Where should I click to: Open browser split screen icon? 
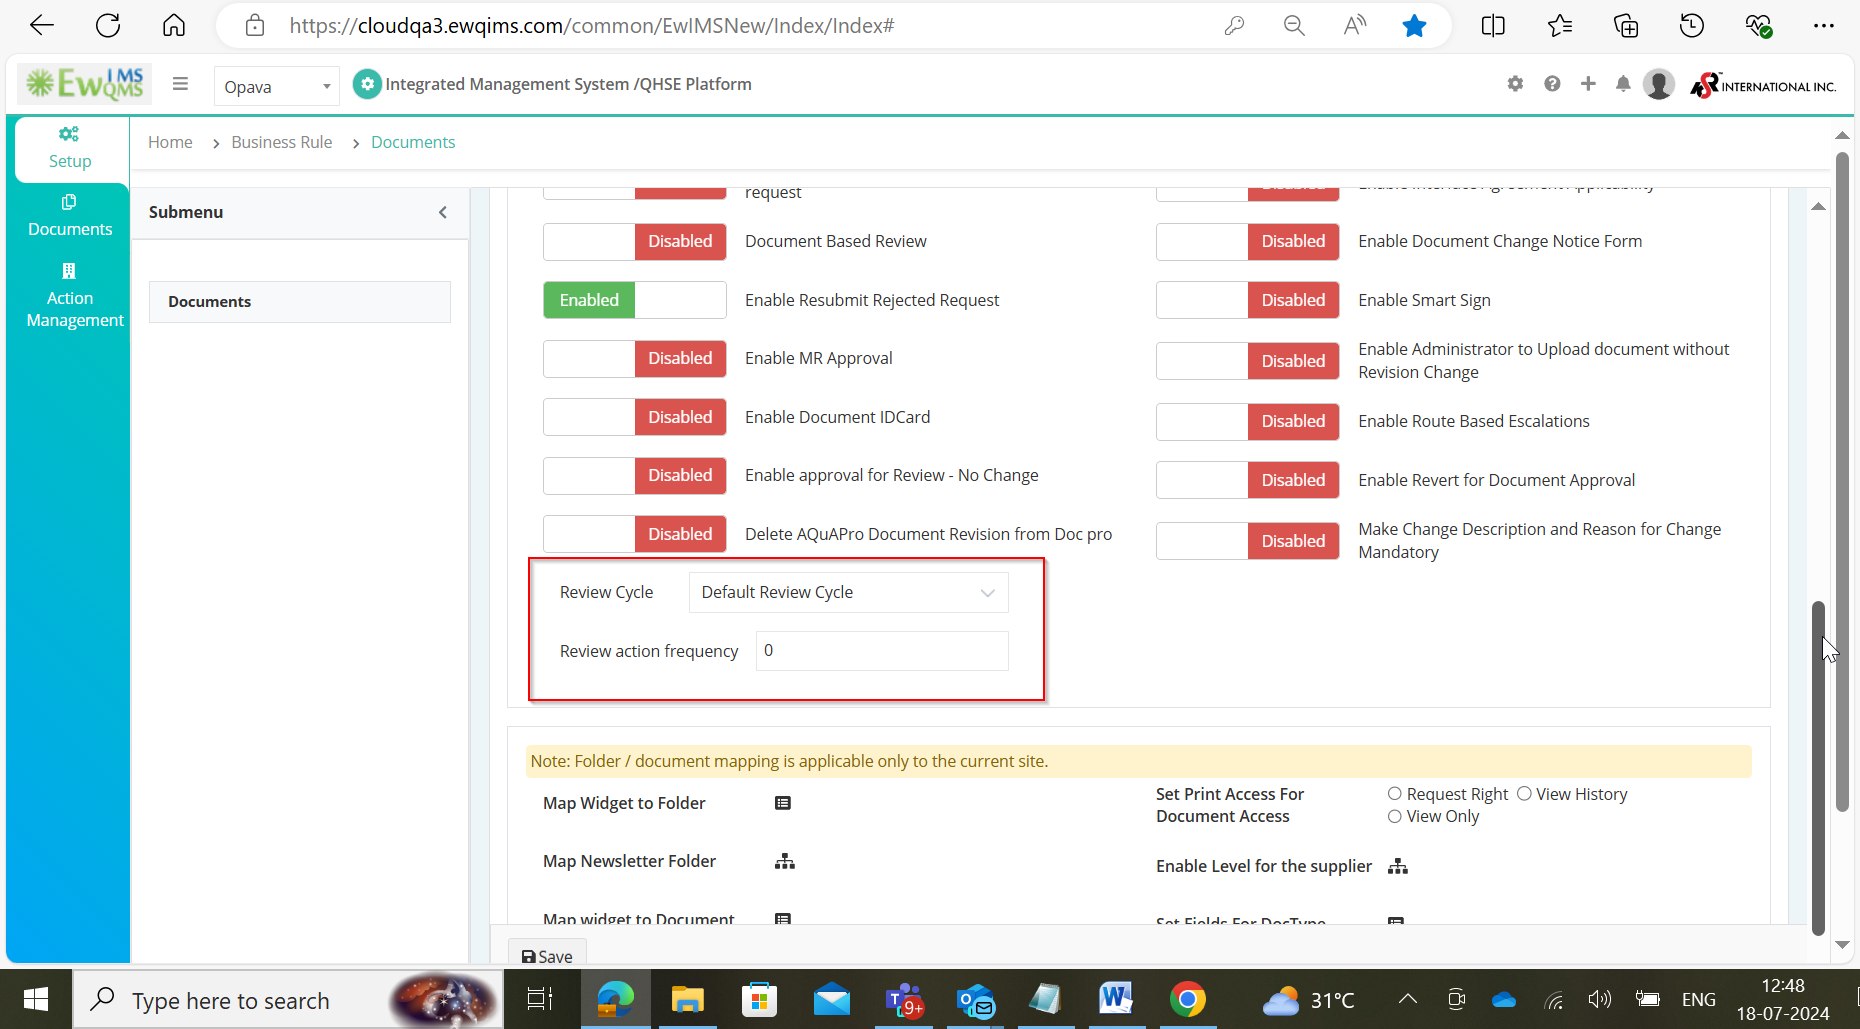[x=1493, y=26]
